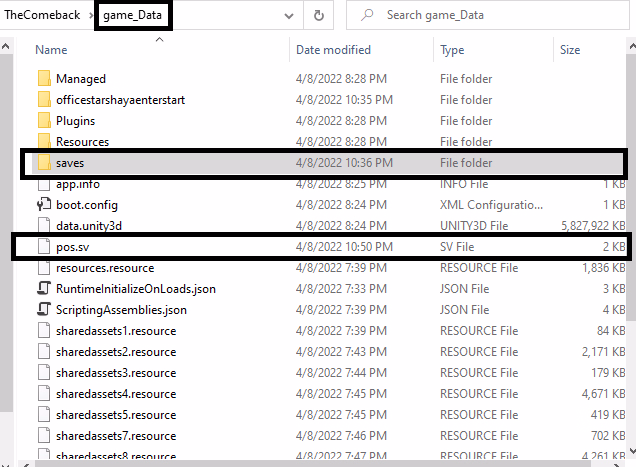Click the UNITY3D File type cell

click(x=474, y=226)
